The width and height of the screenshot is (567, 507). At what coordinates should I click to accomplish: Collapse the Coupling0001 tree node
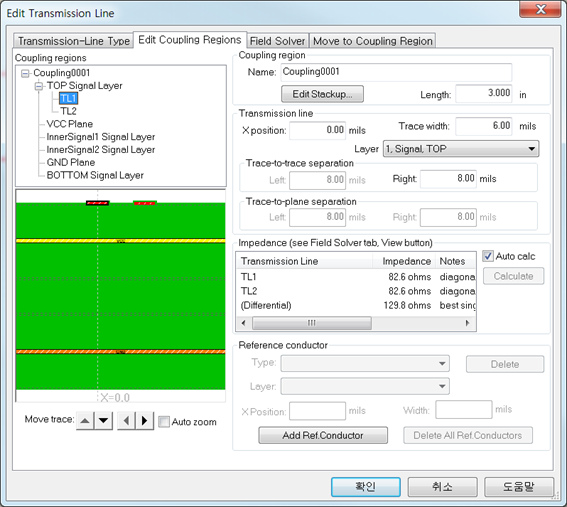click(25, 73)
